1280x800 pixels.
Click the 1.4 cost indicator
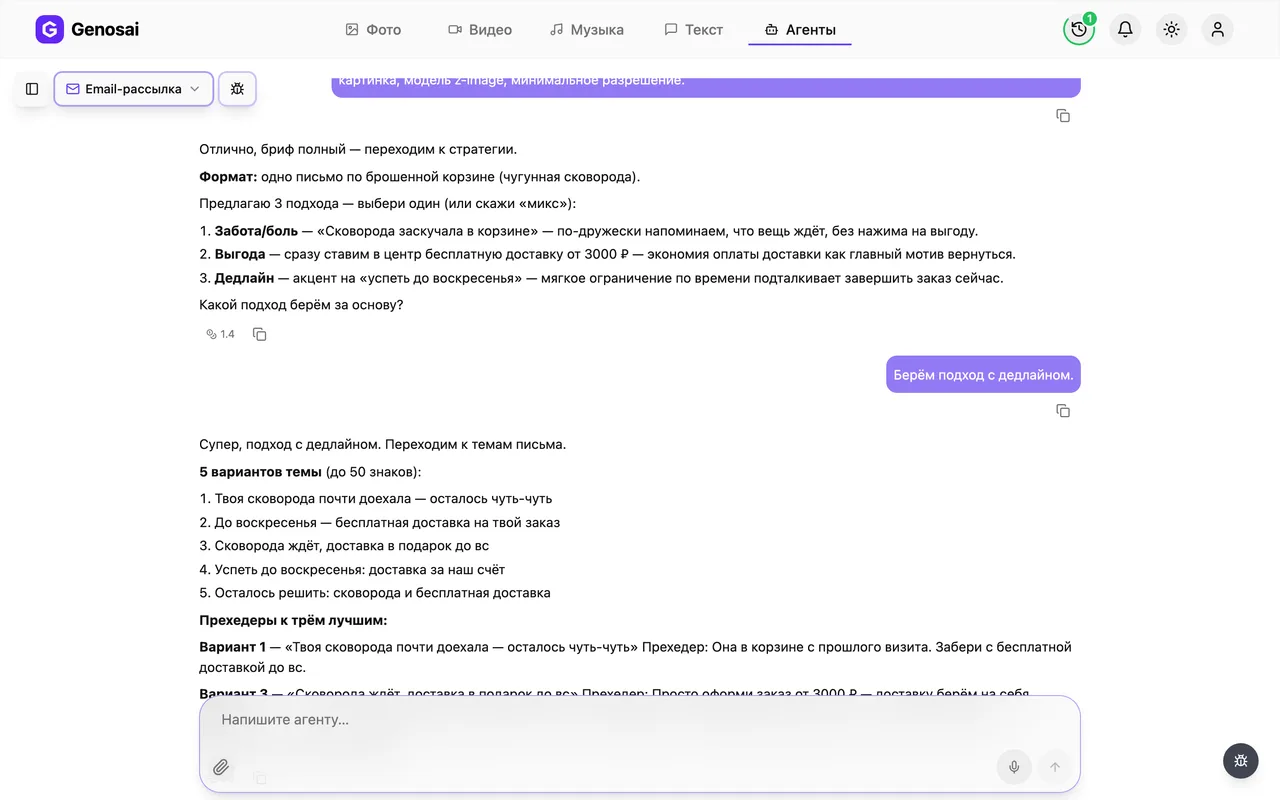(220, 334)
